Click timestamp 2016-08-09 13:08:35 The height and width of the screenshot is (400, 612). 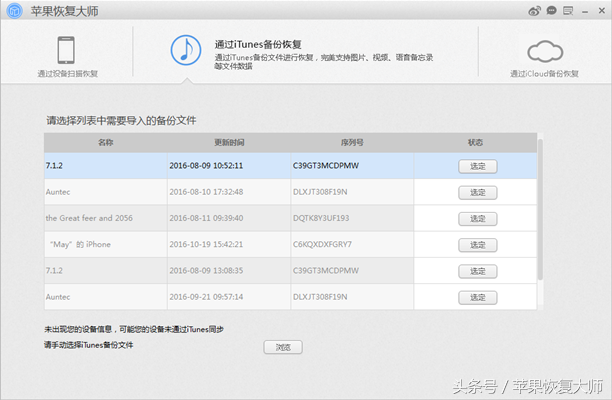206,270
